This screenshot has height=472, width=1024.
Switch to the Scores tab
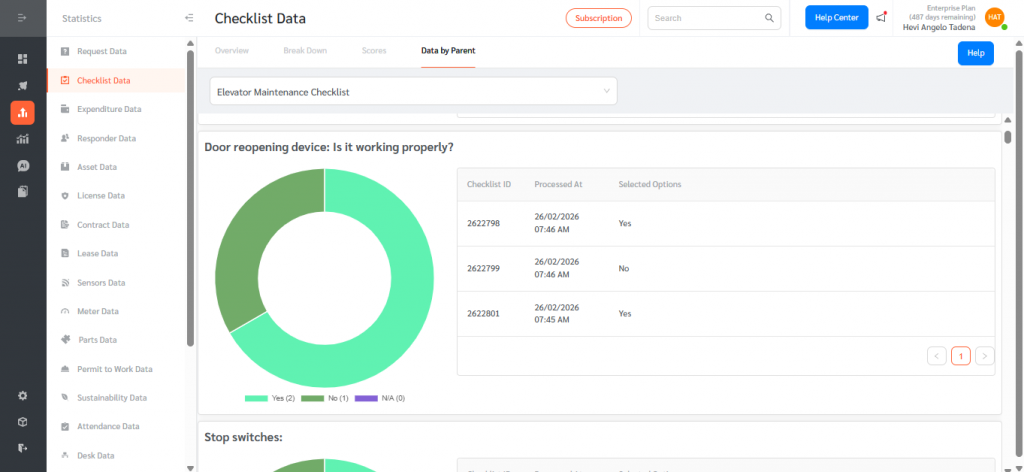(x=374, y=49)
